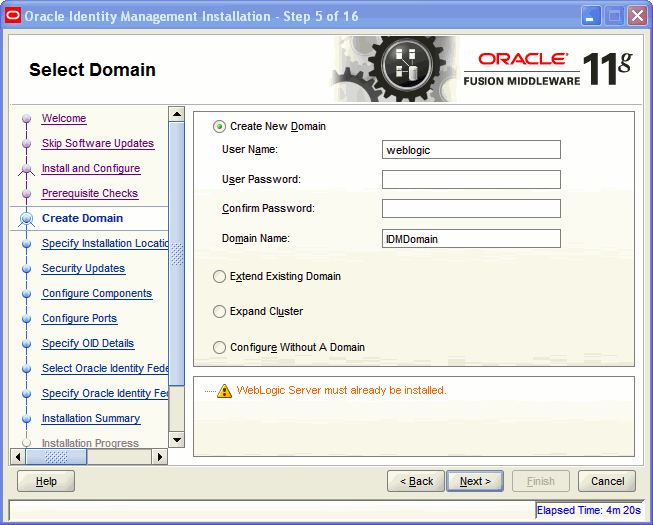The image size is (653, 525).
Task: Go to Installation Summary step
Action: [91, 418]
